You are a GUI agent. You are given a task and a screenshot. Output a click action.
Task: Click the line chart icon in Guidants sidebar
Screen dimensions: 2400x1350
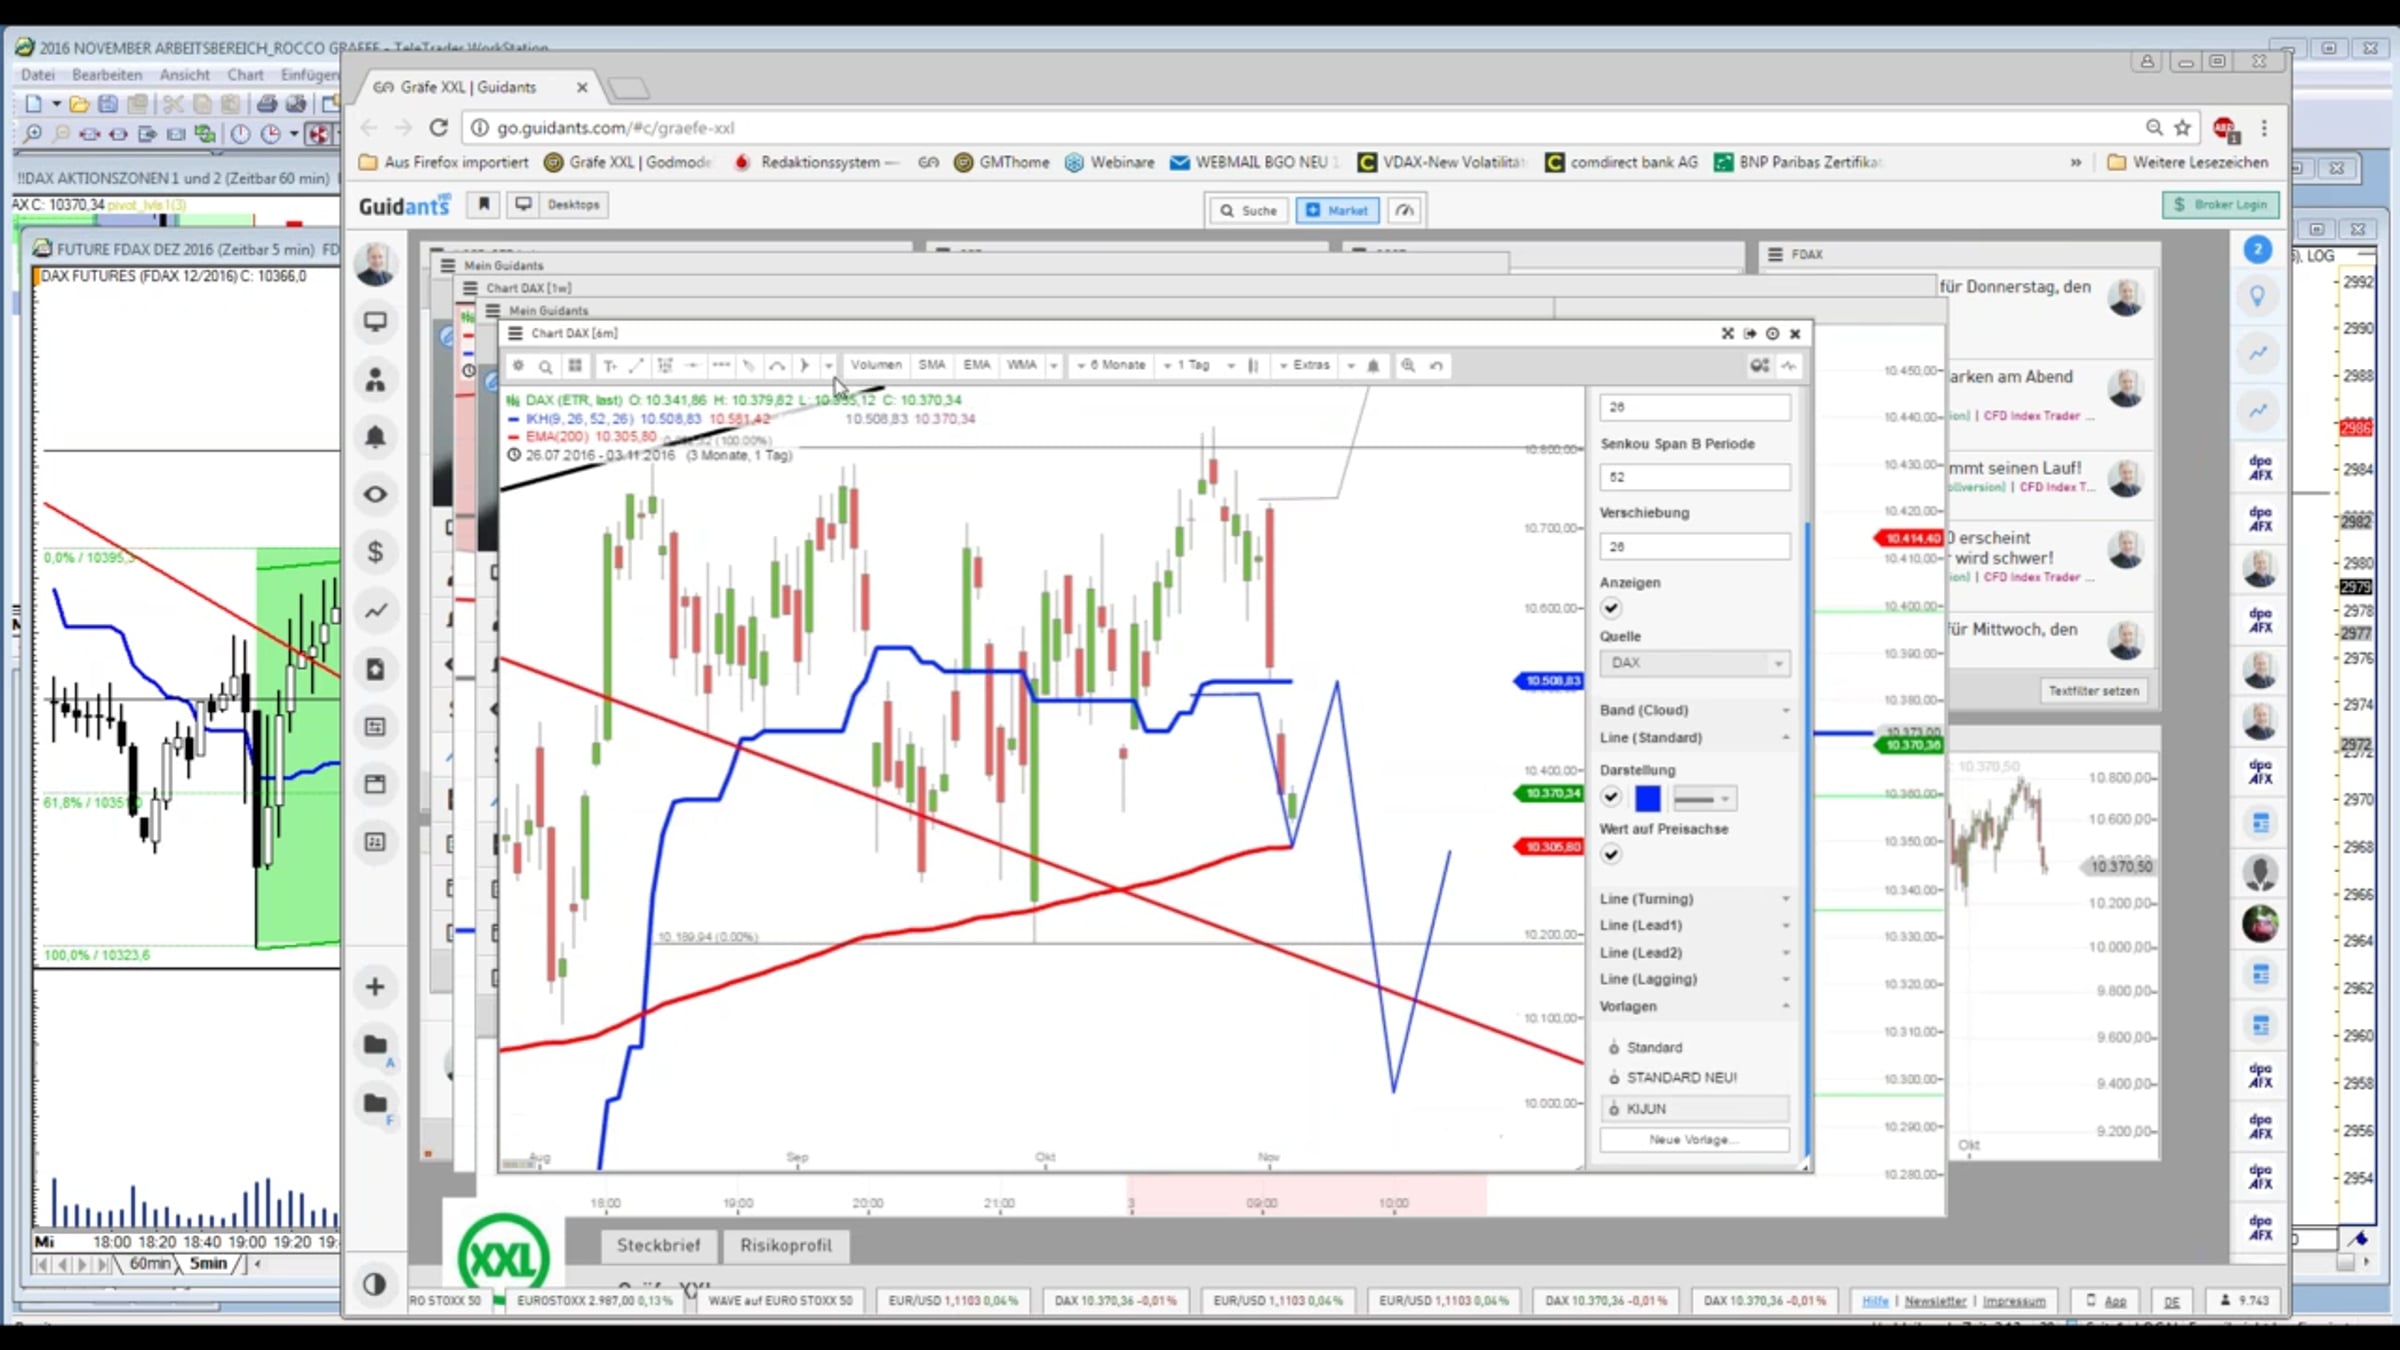click(x=375, y=610)
